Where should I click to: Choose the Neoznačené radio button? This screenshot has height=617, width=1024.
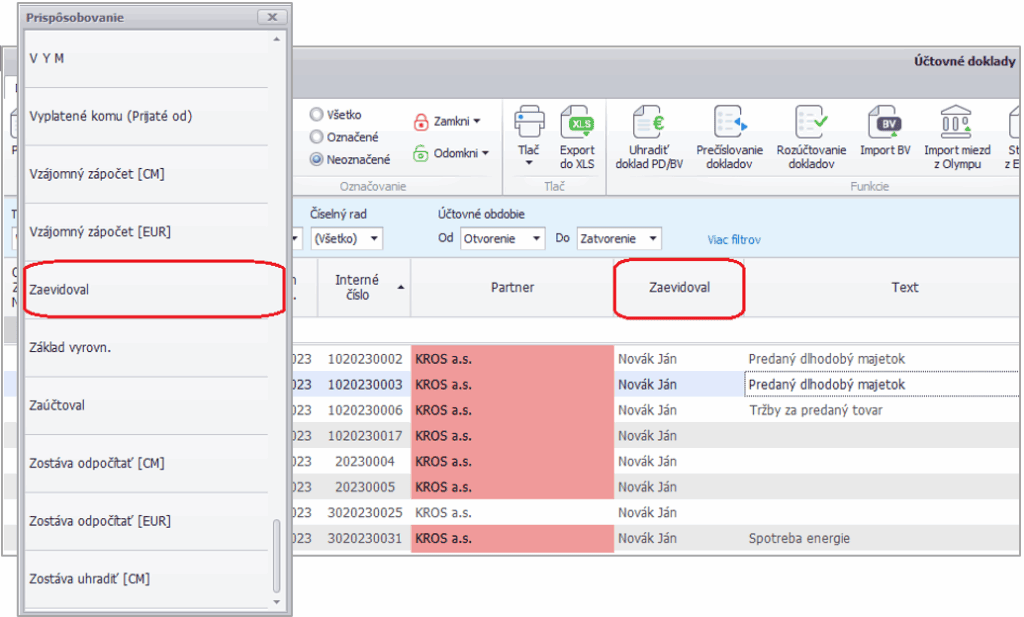coord(317,158)
